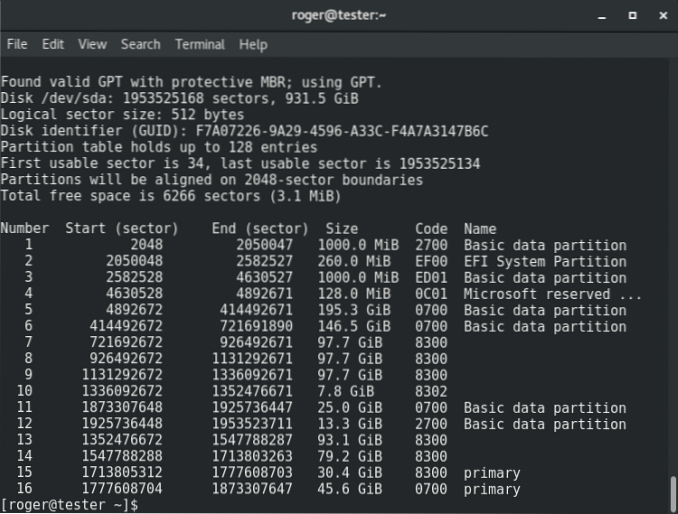Click start sector 1777608704
678x514 pixels.
pos(122,488)
